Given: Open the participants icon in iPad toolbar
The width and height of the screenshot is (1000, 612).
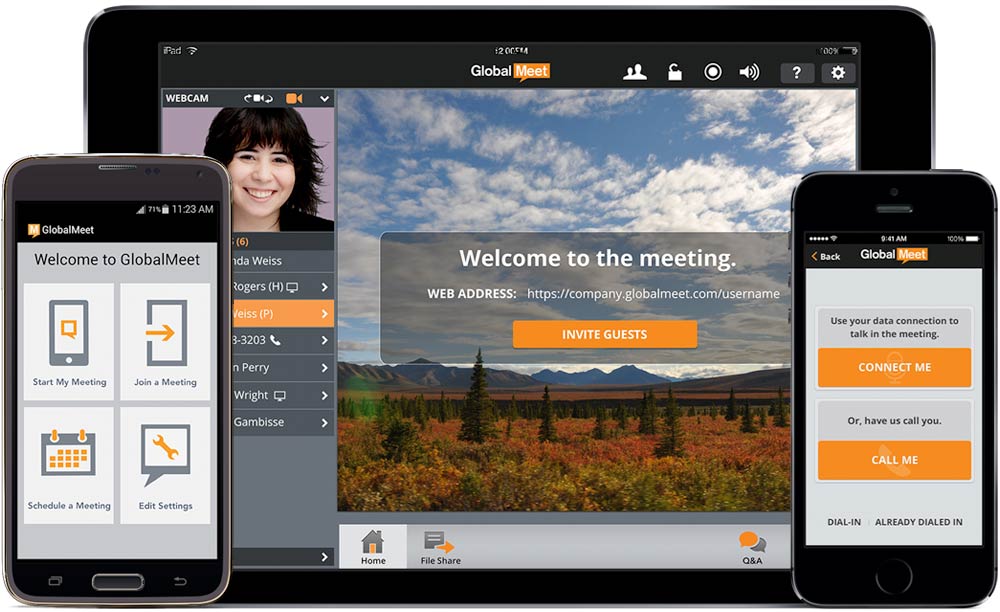Looking at the screenshot, I should coord(635,72).
